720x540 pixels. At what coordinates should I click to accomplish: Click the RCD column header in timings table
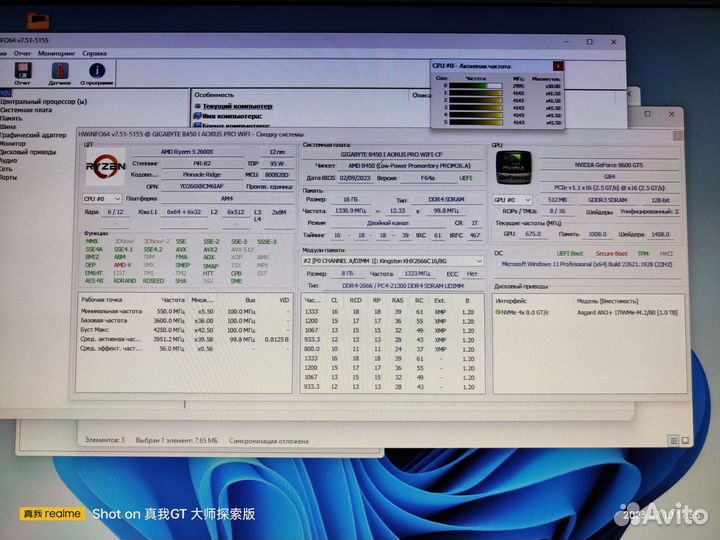click(x=355, y=300)
